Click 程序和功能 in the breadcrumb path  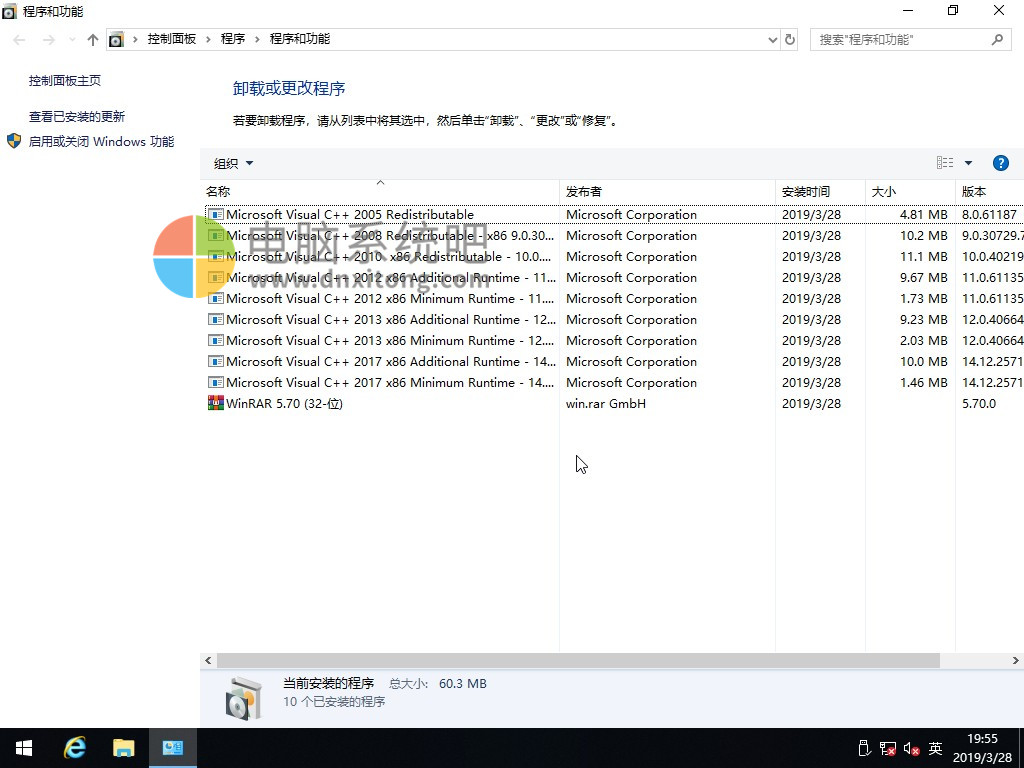click(300, 39)
